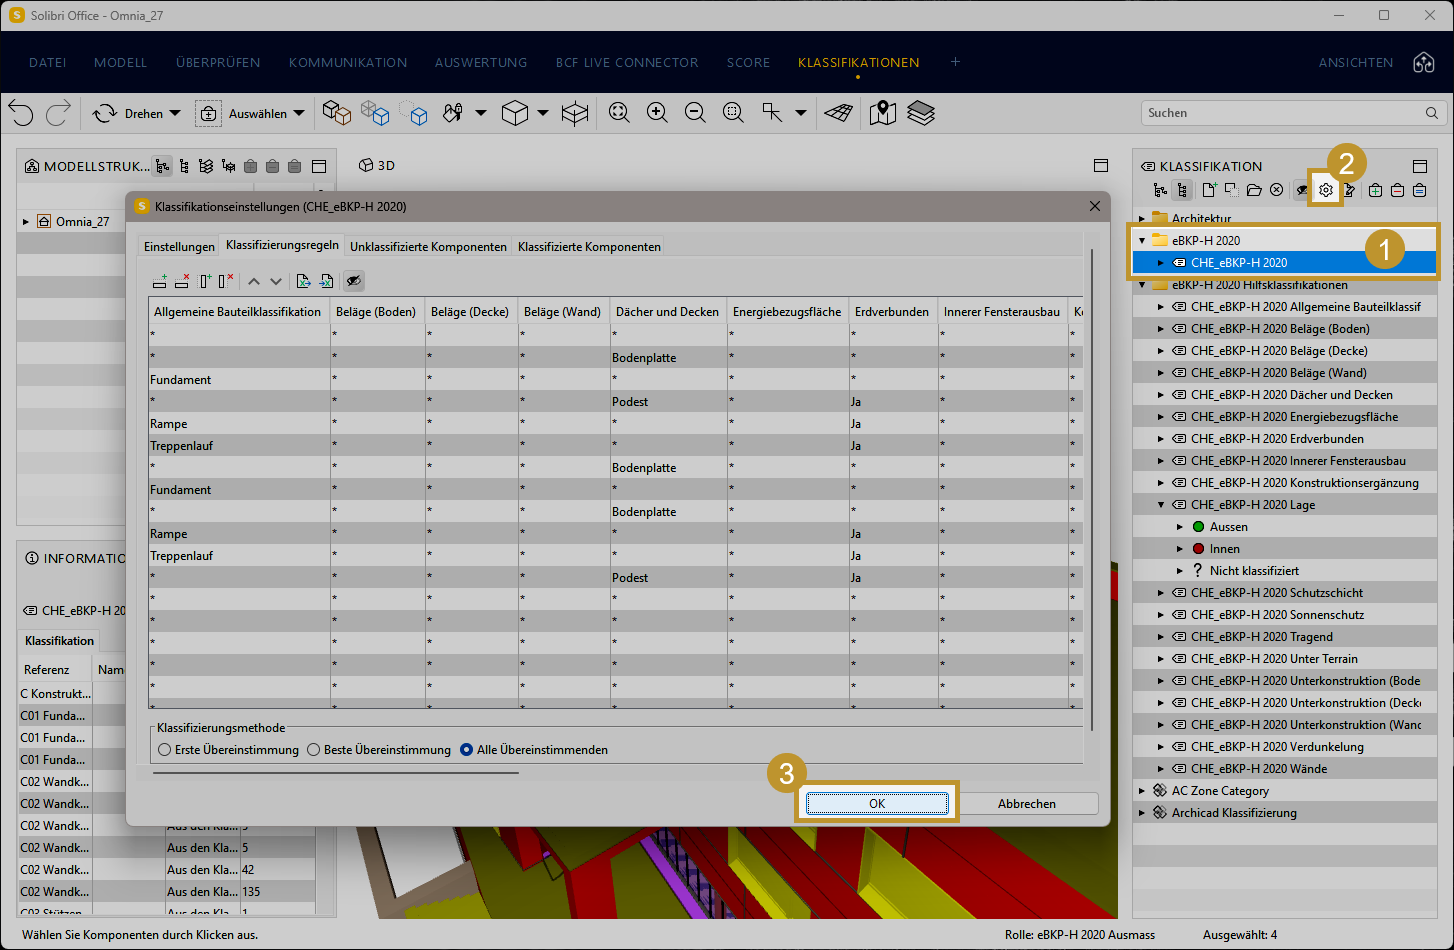Screen dimensions: 1454x950
Task: Click the Suchen search field
Action: 1294,113
